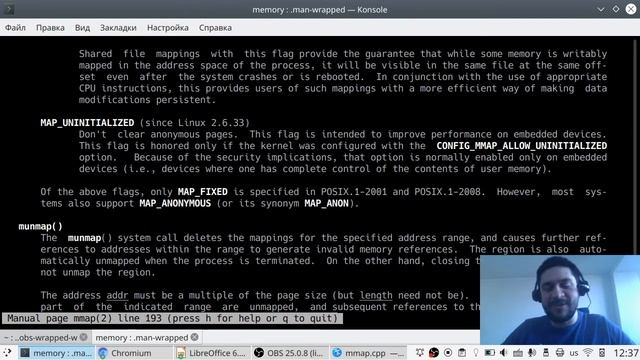Open the volume speaker tray icon
The image size is (640, 360).
click(503, 353)
